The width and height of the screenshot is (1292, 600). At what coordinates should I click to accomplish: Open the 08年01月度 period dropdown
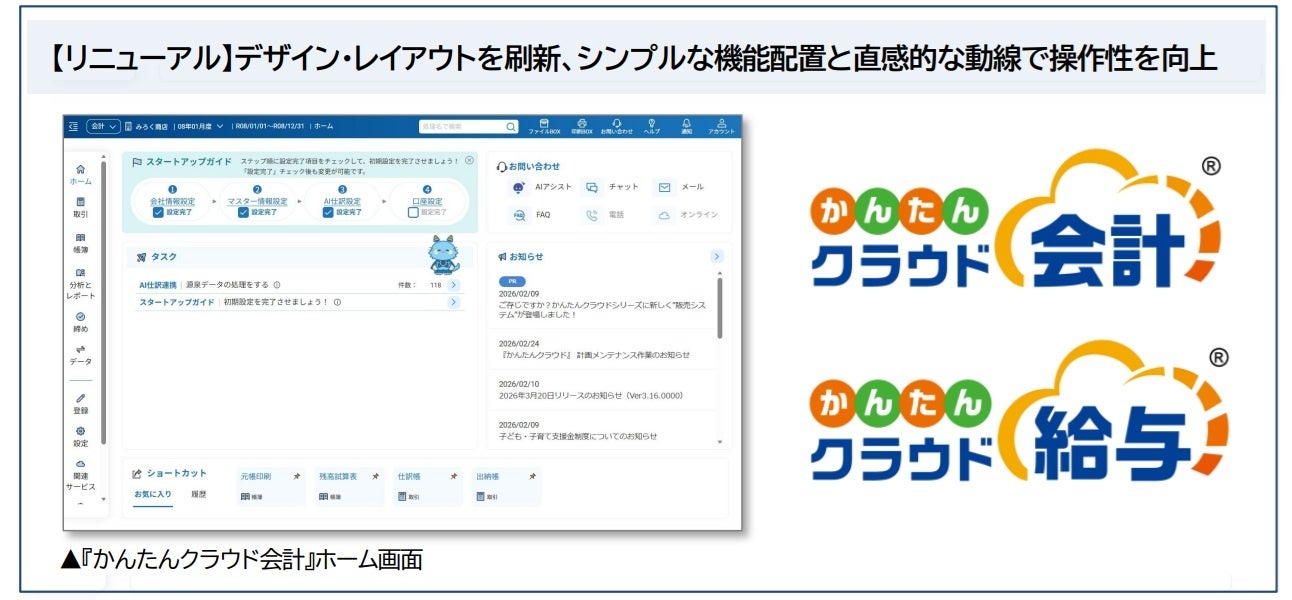[x=200, y=127]
